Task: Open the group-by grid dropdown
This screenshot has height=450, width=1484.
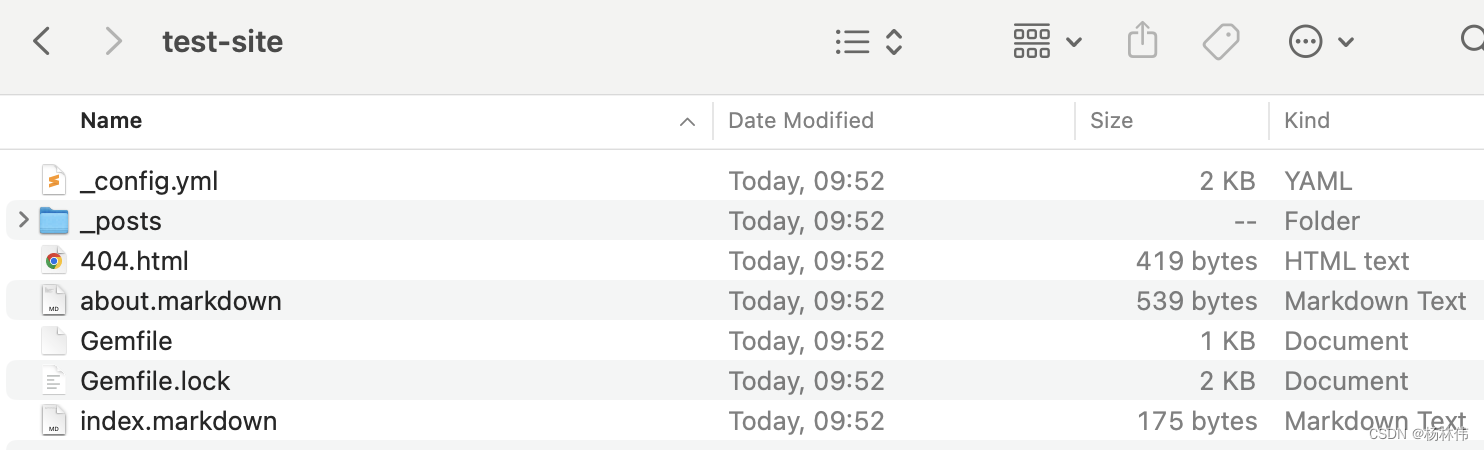Action: (x=1046, y=41)
